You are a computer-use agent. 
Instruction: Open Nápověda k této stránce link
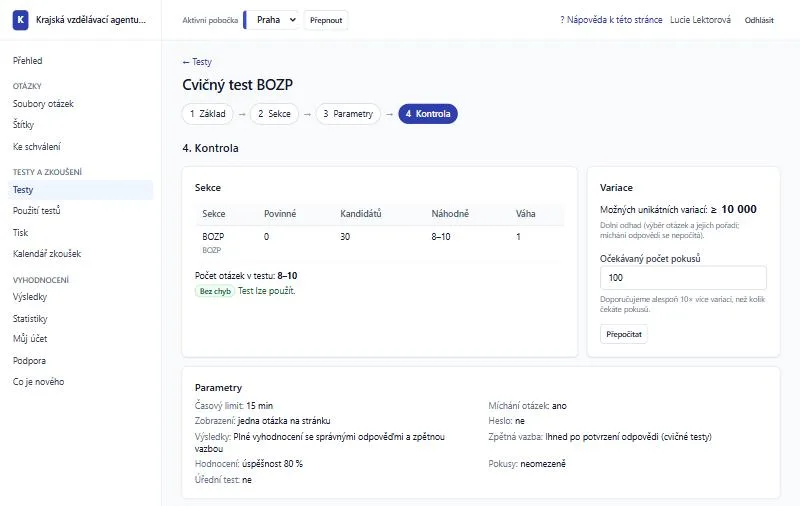pos(611,20)
